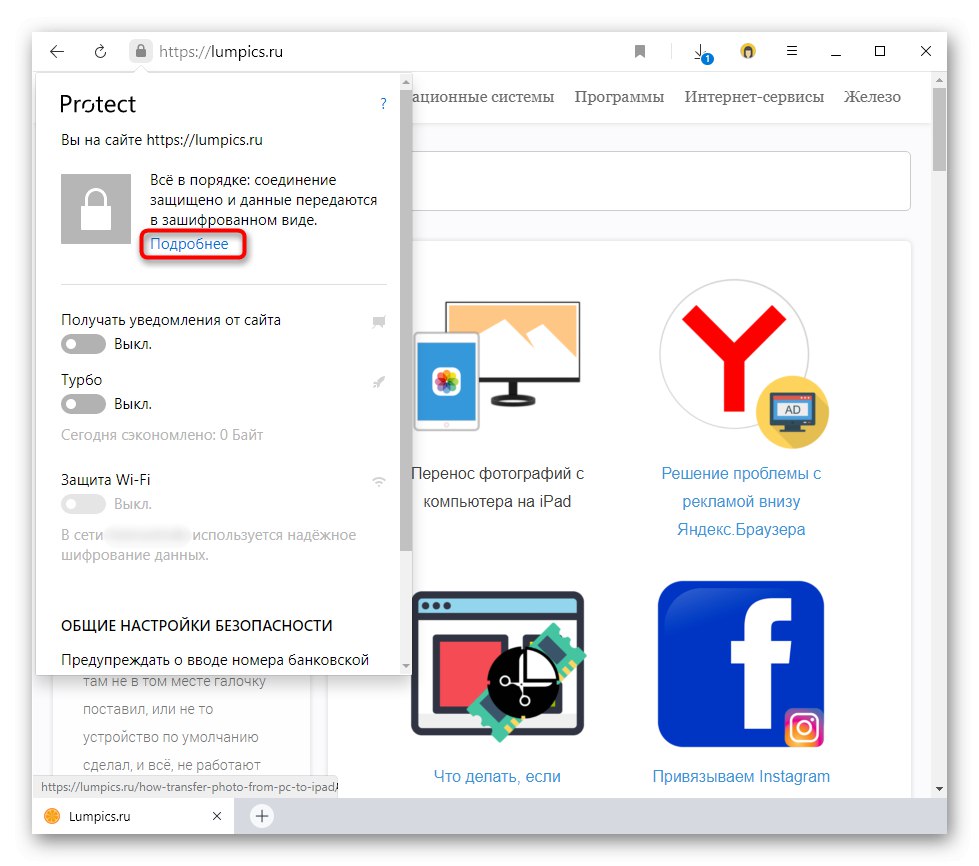Image resolution: width=979 pixels, height=866 pixels.
Task: Open the Facebook Instagram article thumbnail
Action: click(741, 664)
